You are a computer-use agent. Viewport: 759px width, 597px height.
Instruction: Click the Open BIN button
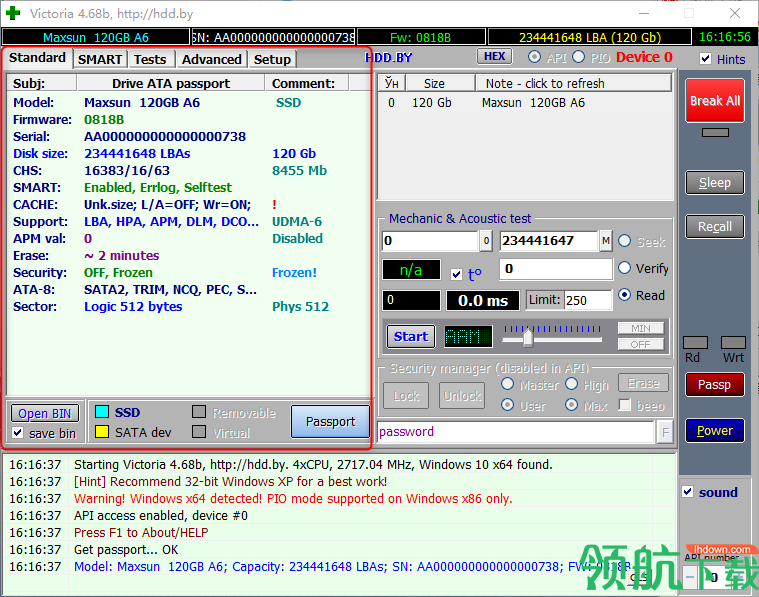45,413
